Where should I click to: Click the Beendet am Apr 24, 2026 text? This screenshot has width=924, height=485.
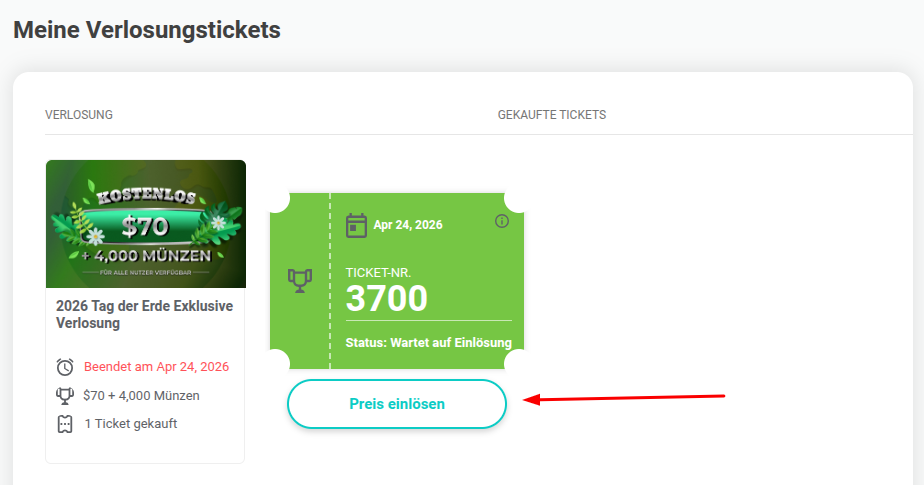tap(156, 367)
